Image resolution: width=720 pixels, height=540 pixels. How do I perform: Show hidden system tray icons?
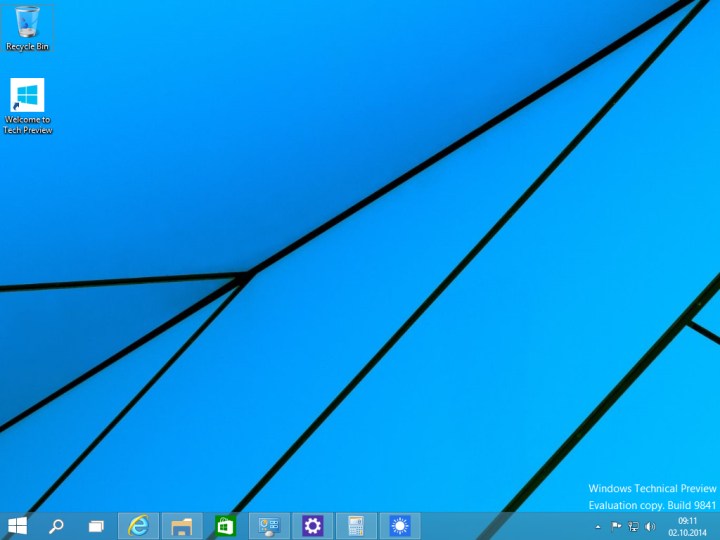(x=598, y=527)
